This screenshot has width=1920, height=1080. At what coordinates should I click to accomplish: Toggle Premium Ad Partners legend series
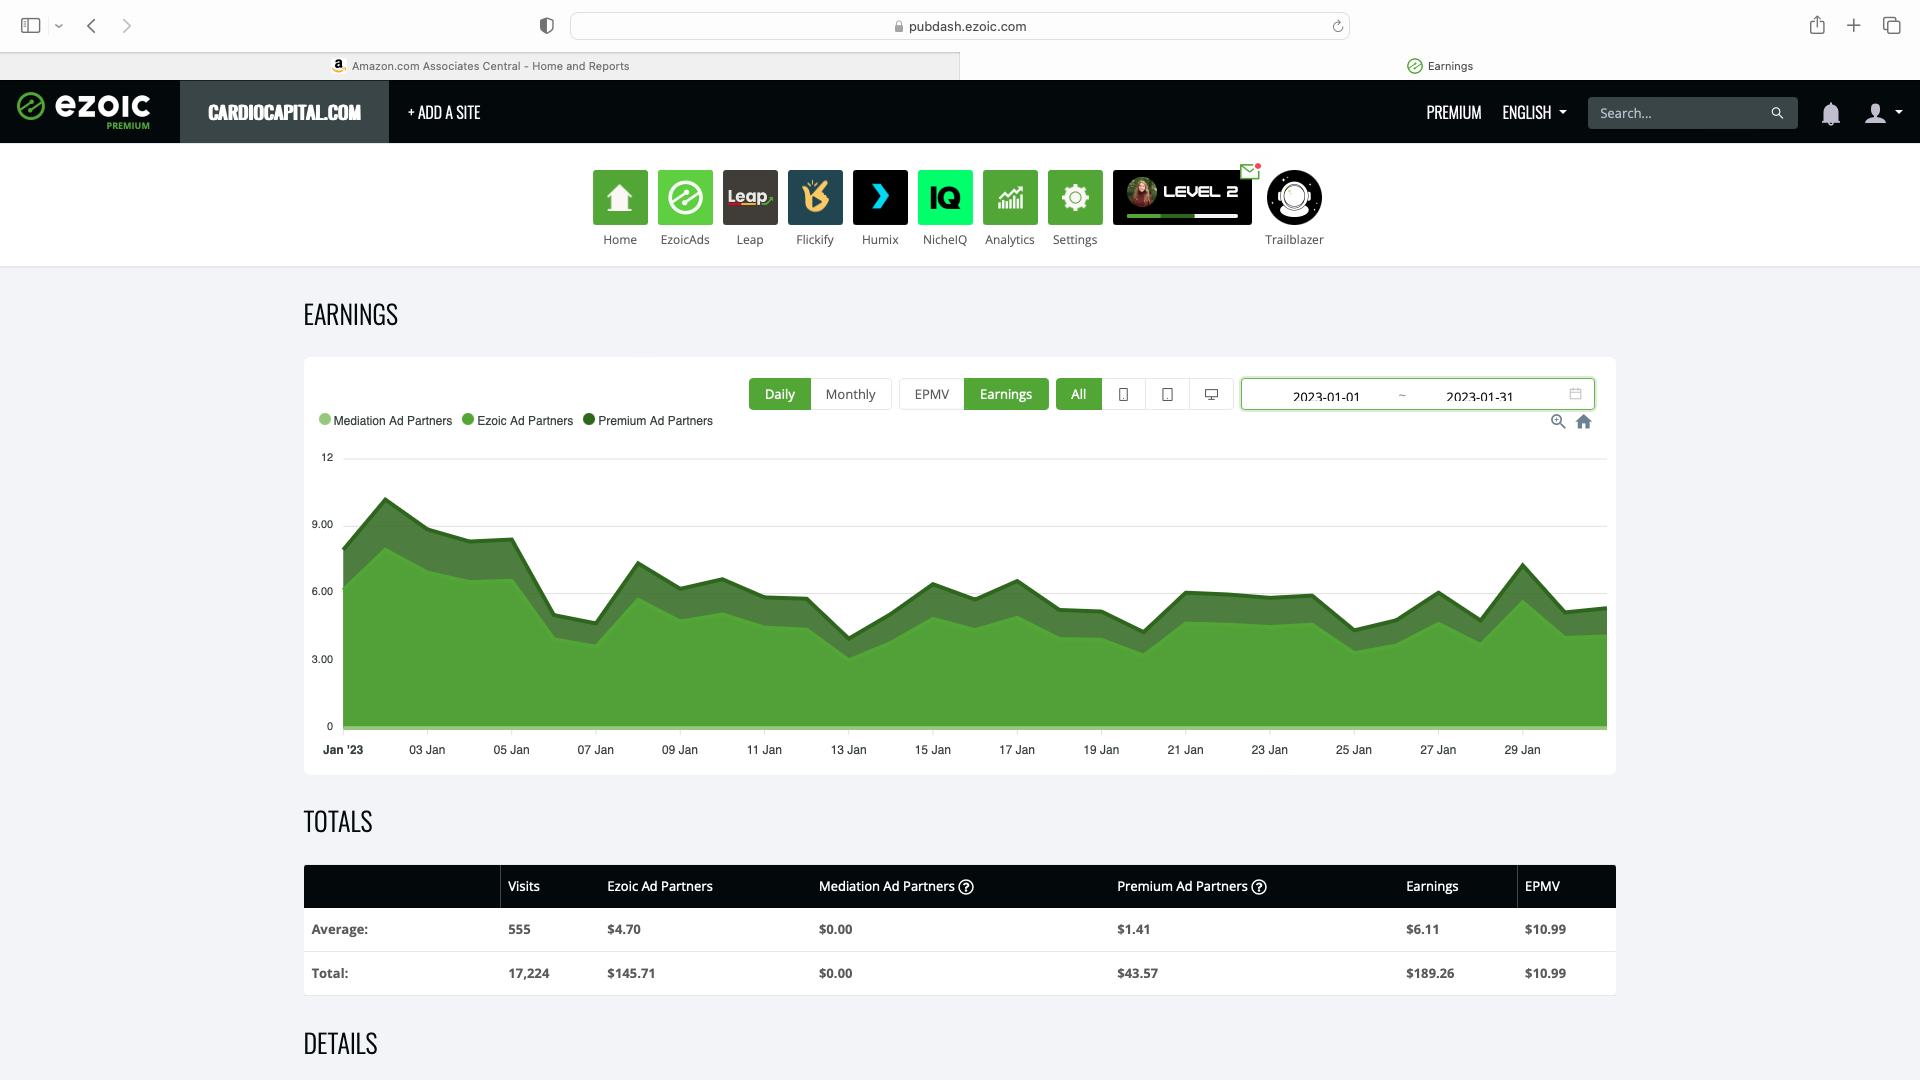tap(648, 421)
